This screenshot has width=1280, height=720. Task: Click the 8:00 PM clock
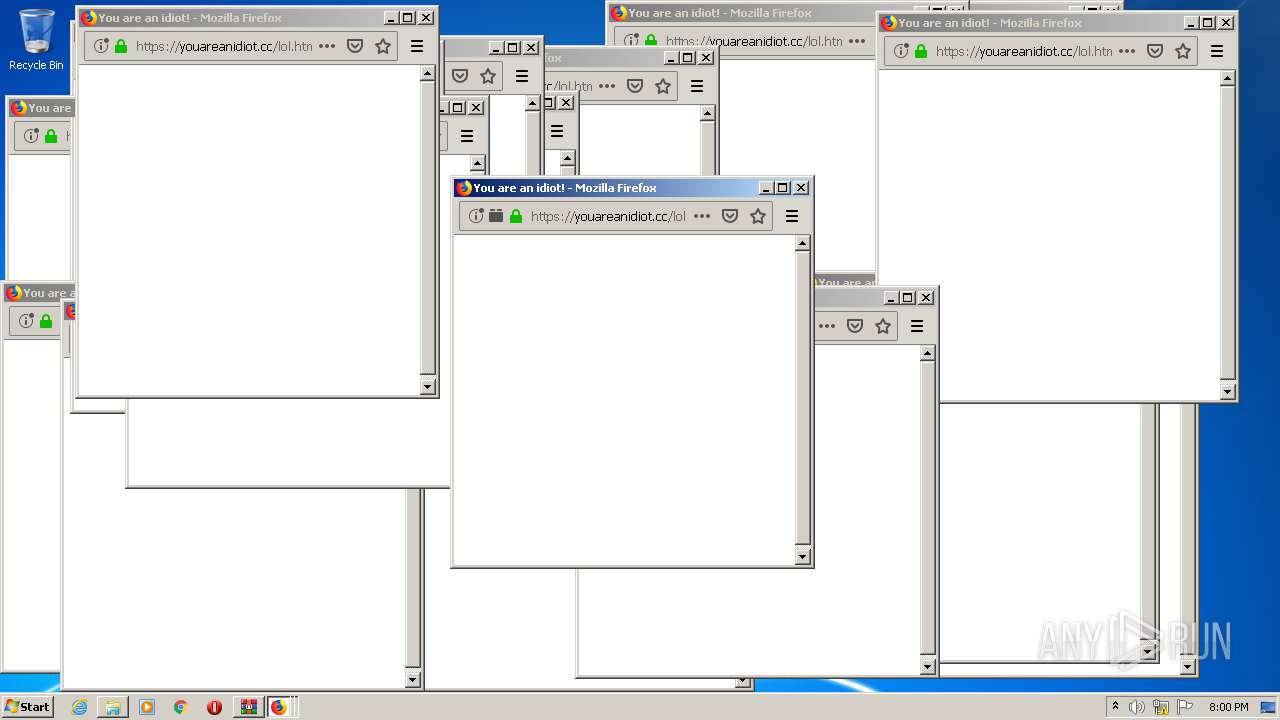click(x=1228, y=707)
